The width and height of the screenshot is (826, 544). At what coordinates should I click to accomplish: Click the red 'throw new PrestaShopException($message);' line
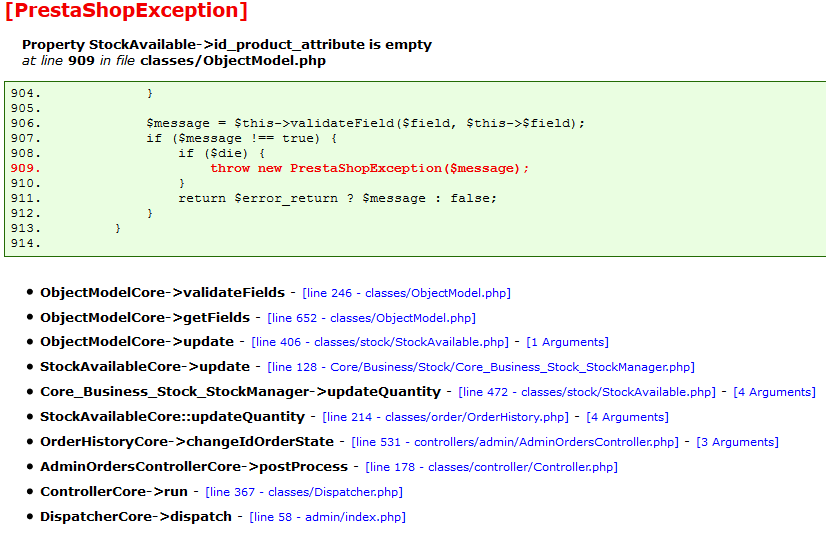pyautogui.click(x=370, y=169)
